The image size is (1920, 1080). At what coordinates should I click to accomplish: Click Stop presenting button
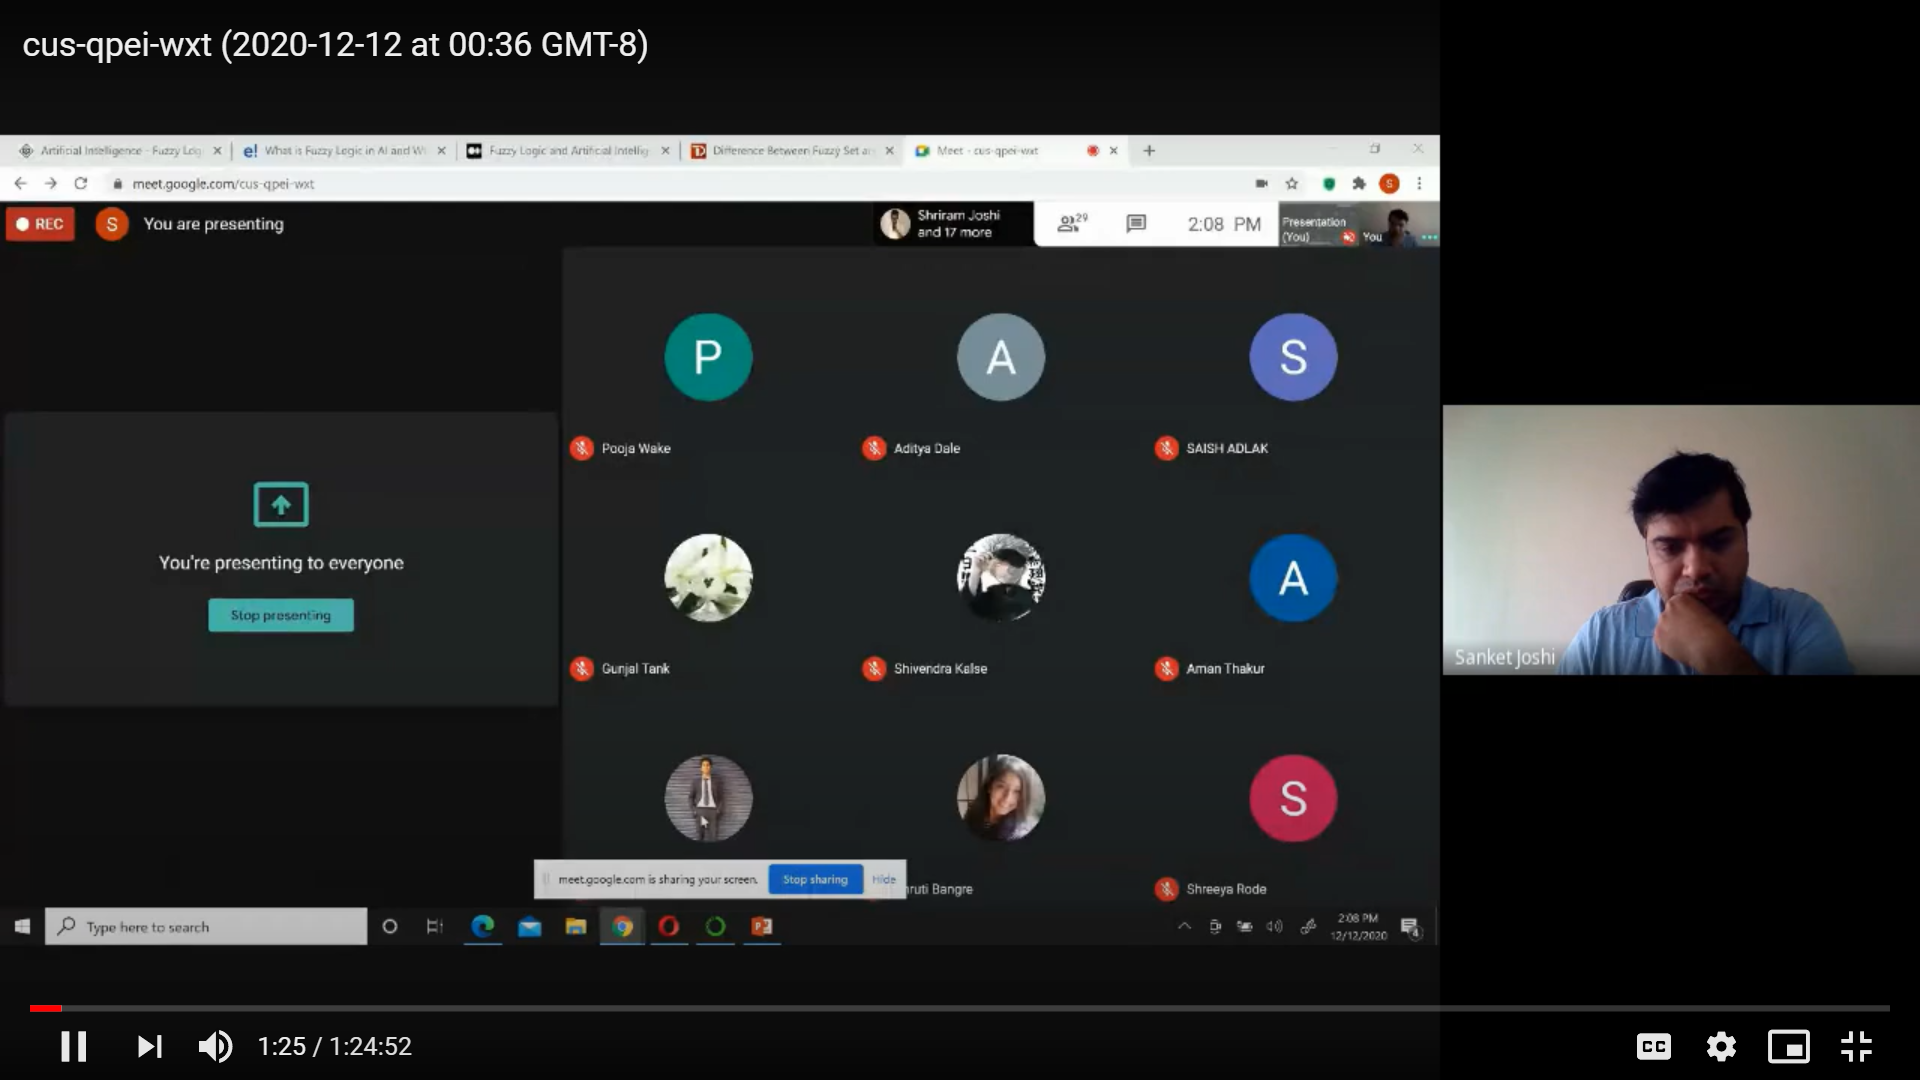click(281, 615)
